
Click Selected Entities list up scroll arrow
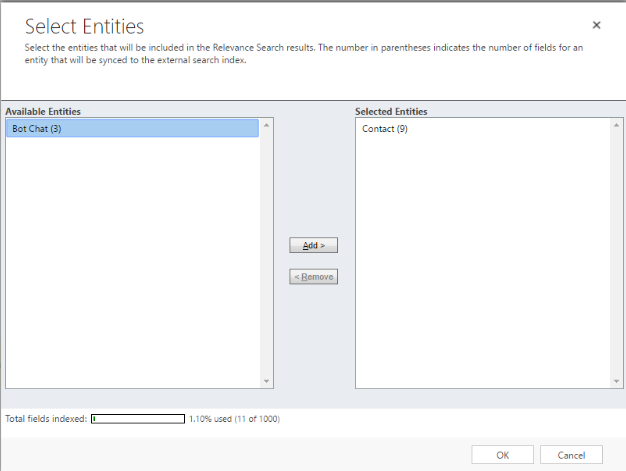(x=616, y=125)
